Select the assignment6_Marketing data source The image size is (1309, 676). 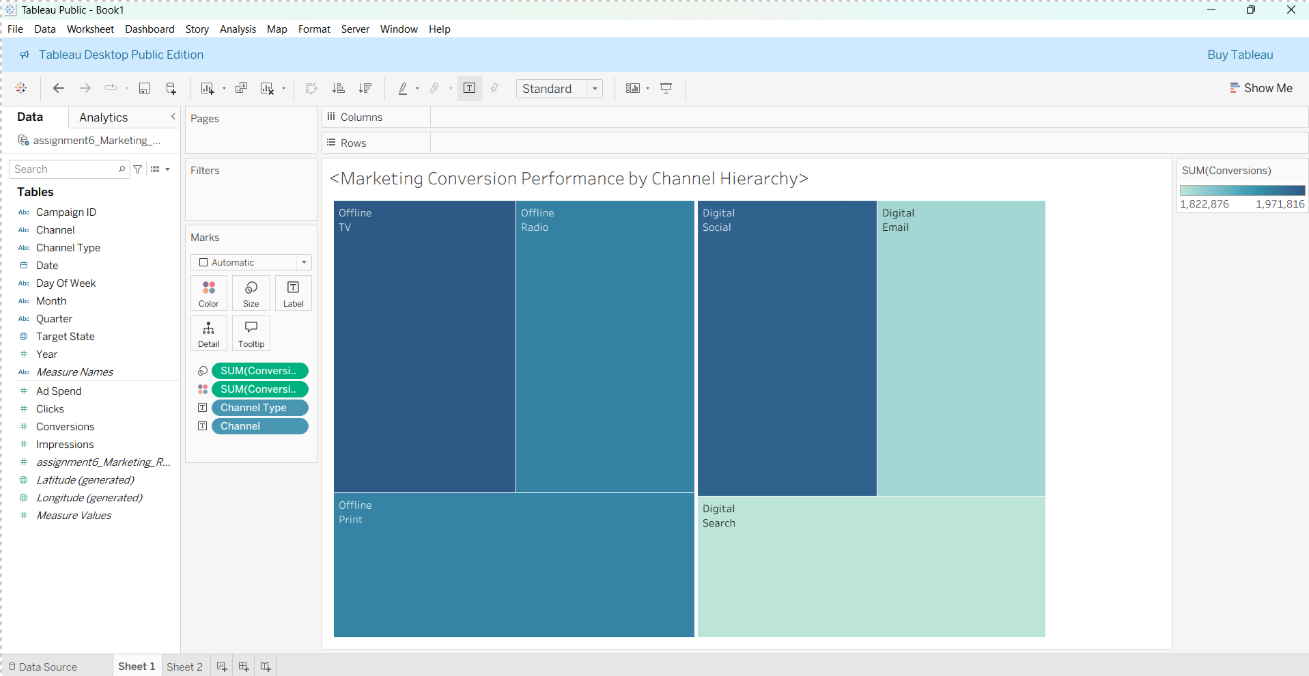point(89,140)
